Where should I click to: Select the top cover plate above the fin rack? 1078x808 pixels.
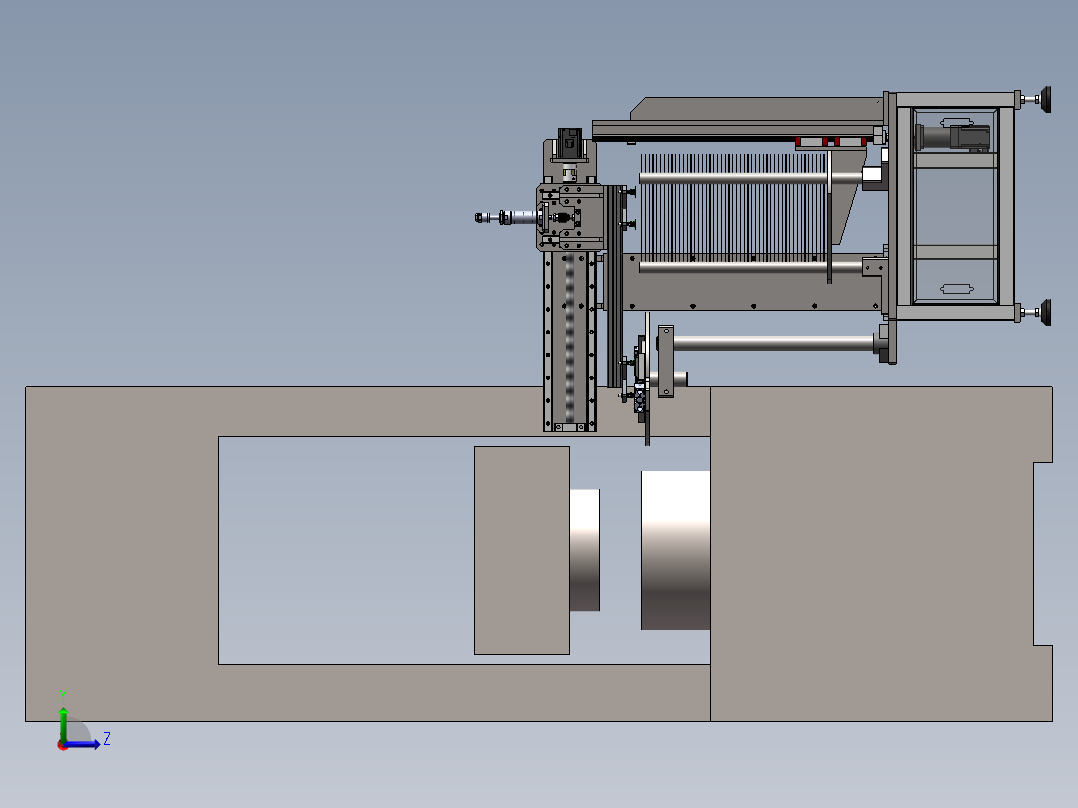point(756,108)
